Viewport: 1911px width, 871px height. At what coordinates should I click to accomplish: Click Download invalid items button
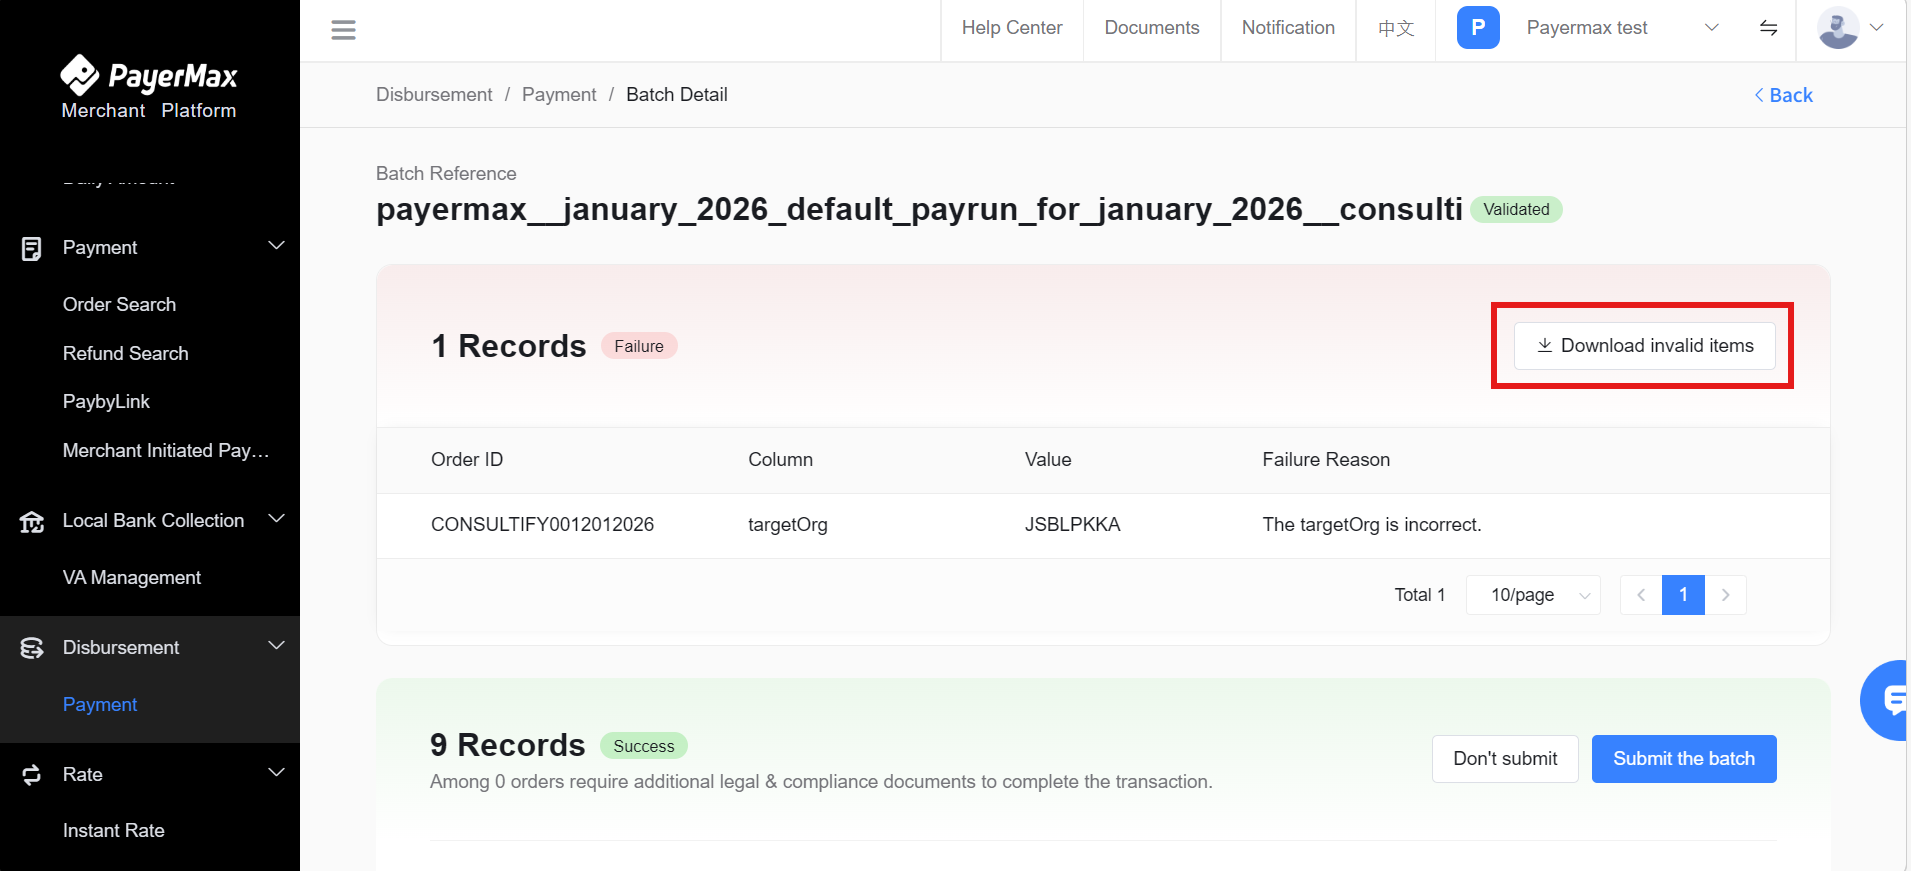pyautogui.click(x=1644, y=346)
